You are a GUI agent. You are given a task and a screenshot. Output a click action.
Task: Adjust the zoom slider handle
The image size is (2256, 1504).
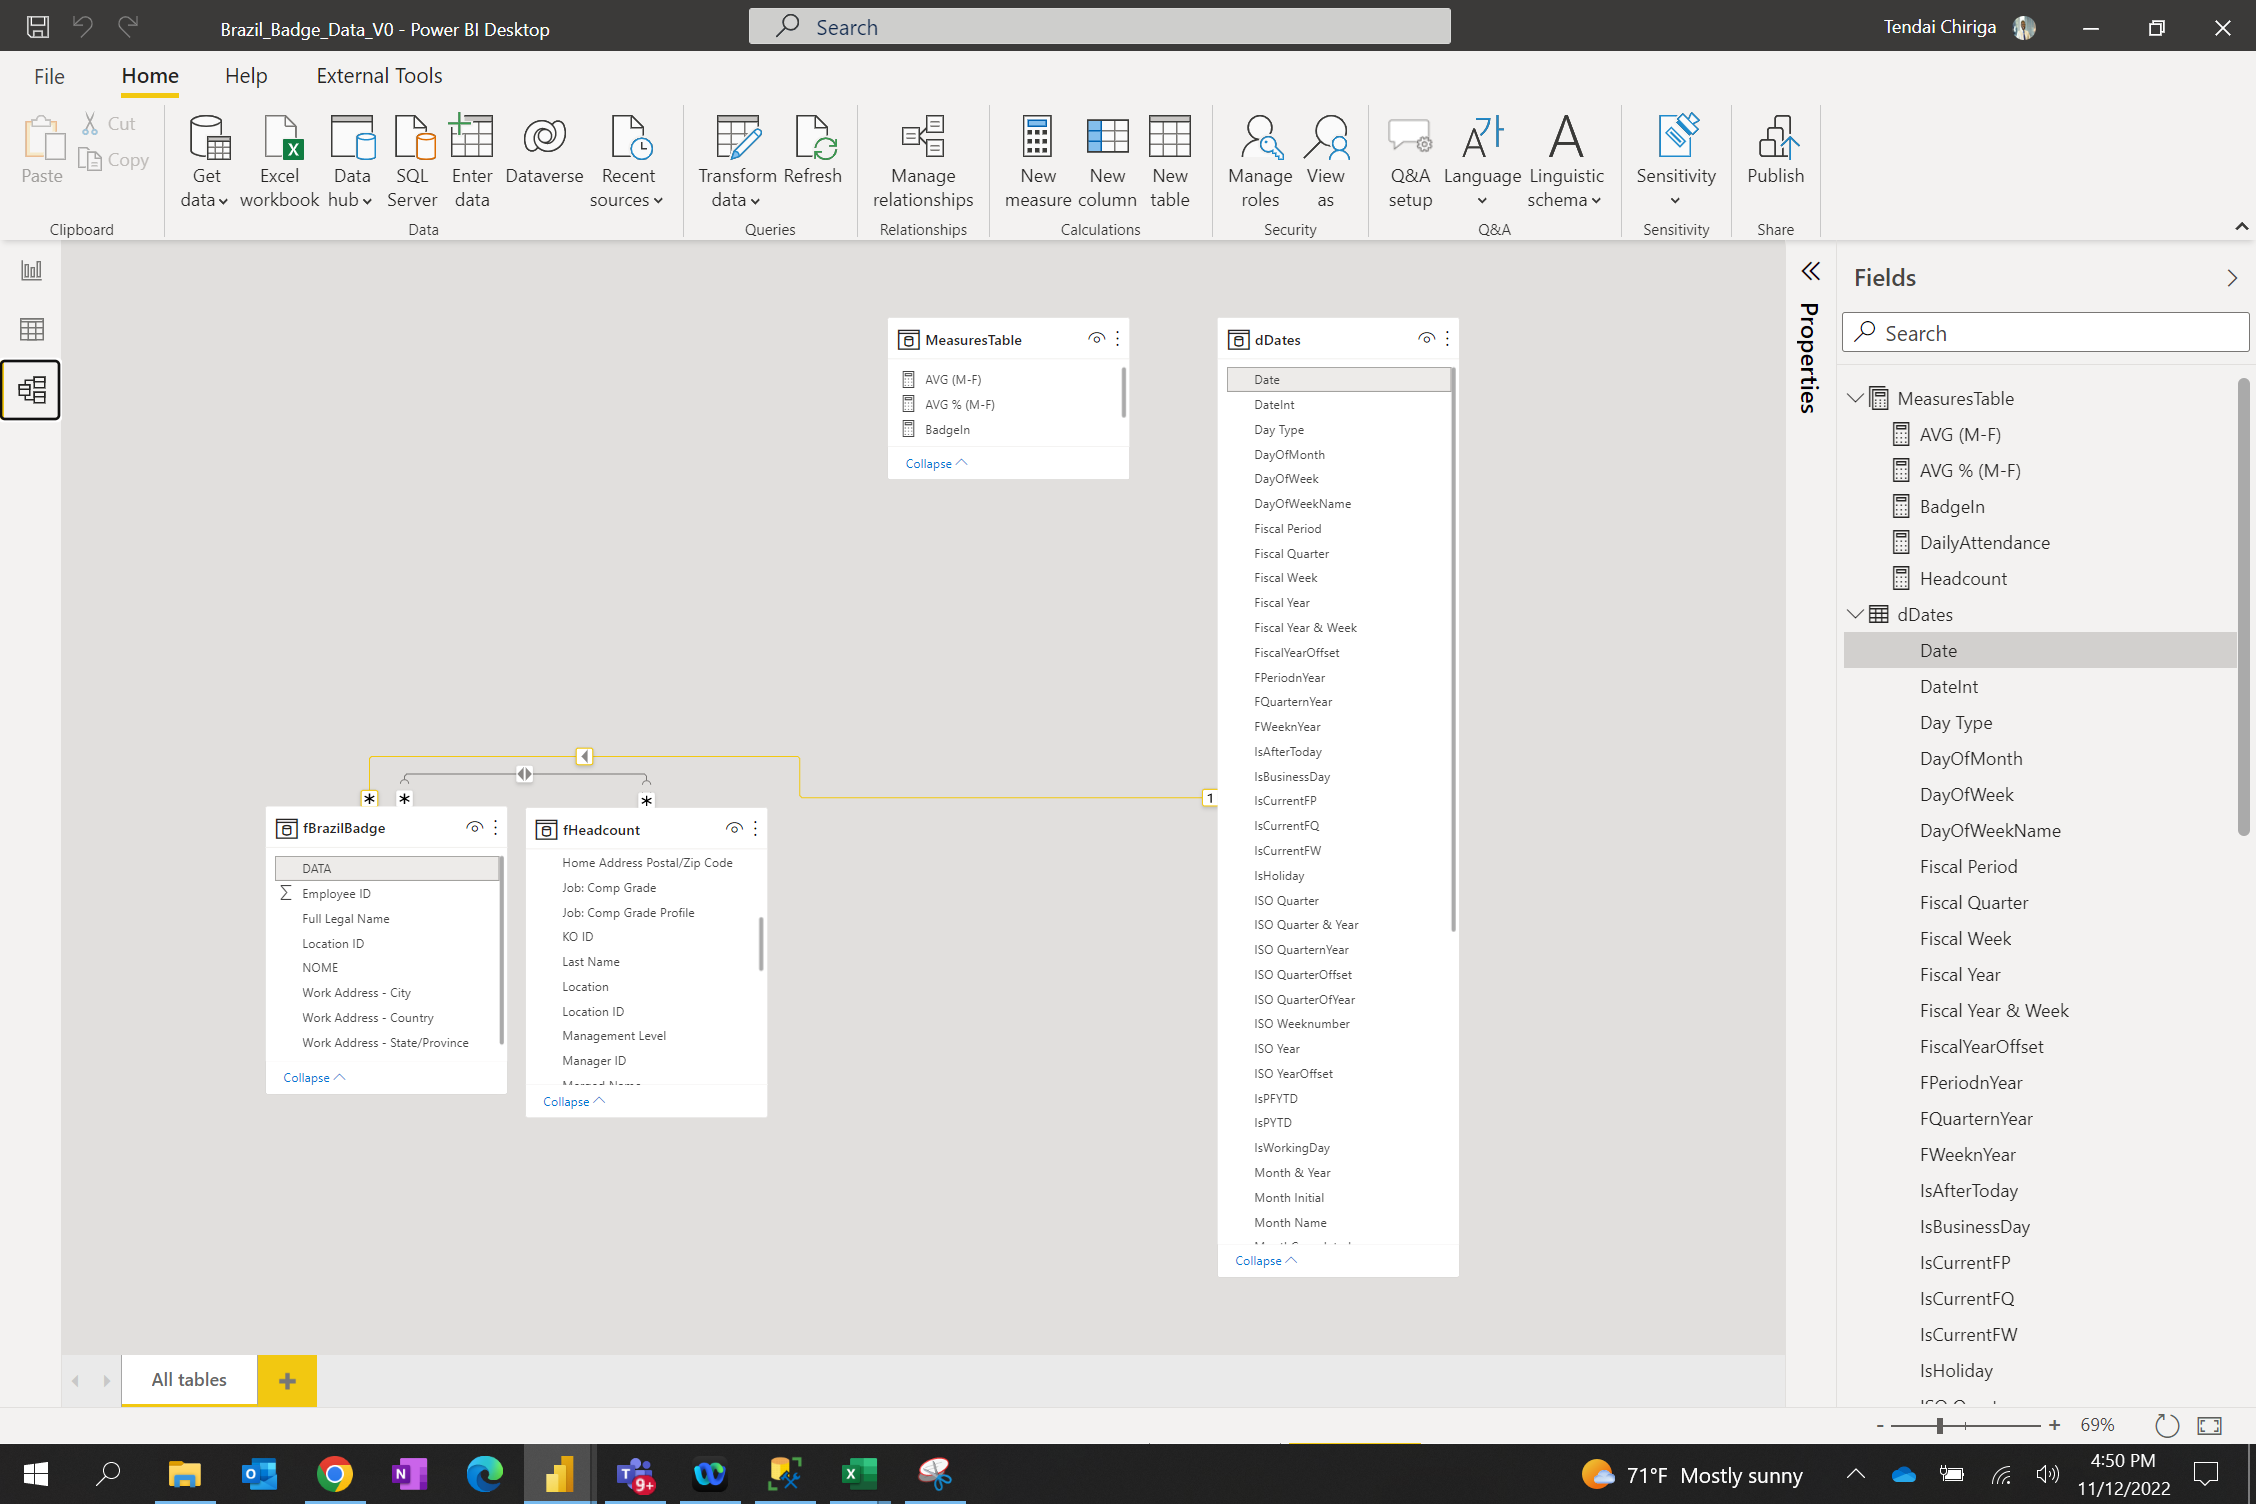click(1939, 1426)
